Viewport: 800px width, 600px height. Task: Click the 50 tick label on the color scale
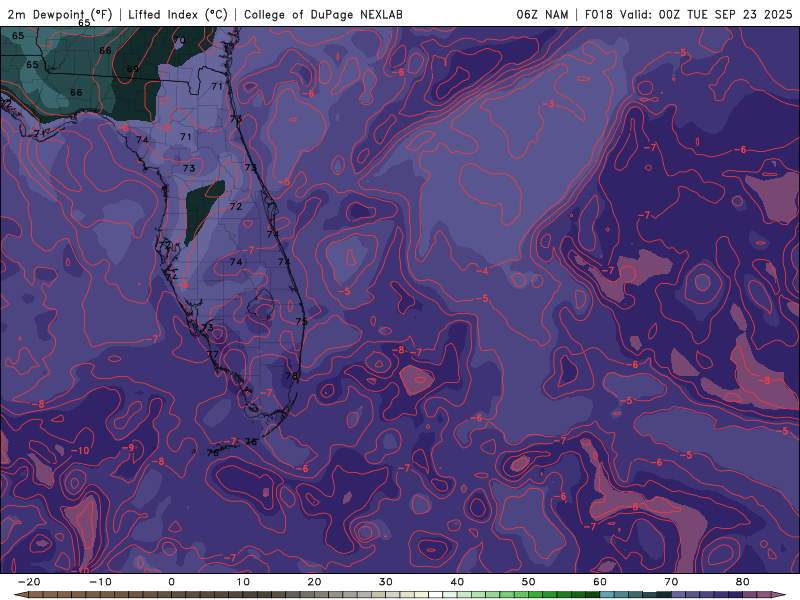529,582
